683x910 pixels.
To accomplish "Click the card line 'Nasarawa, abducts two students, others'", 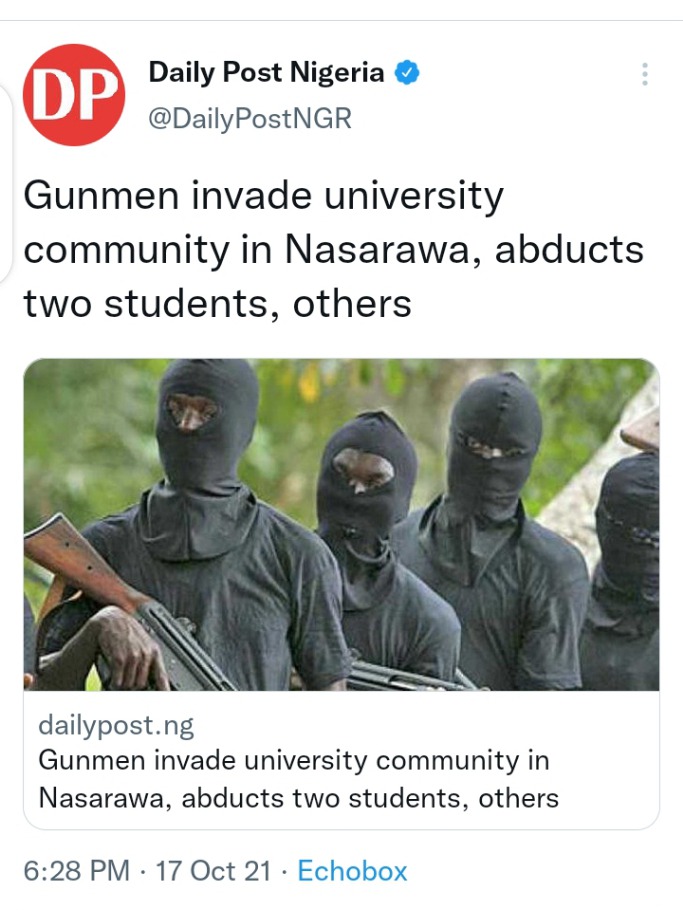I will pyautogui.click(x=299, y=798).
